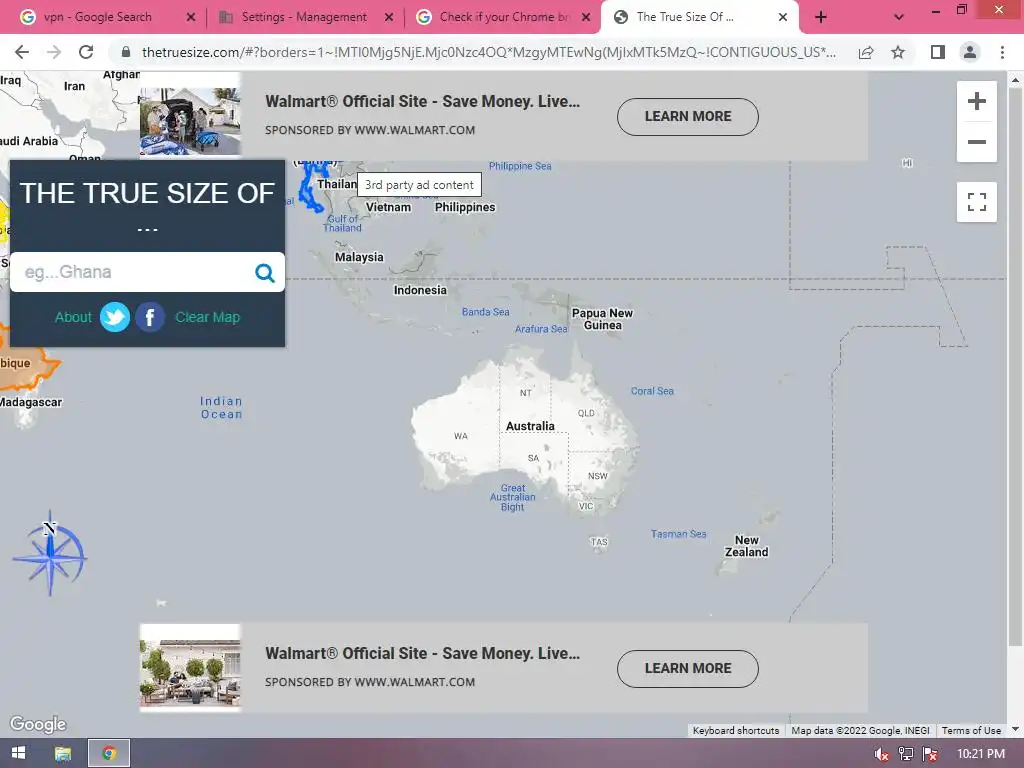Click the Philippines map label
The image size is (1024, 768).
coord(465,208)
